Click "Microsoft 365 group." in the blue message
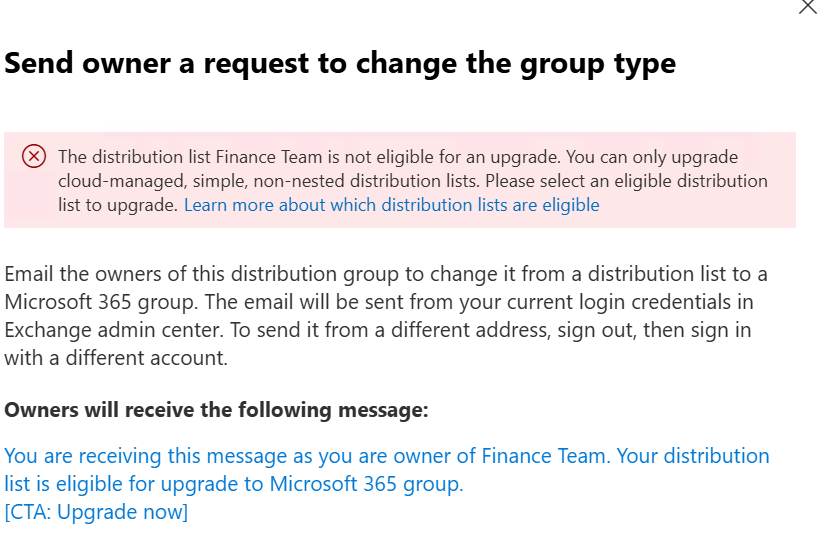The image size is (821, 556). (x=367, y=484)
